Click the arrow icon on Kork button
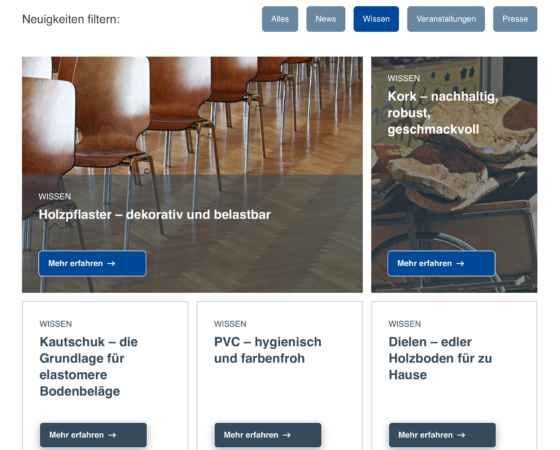The image size is (560, 450). 460,264
